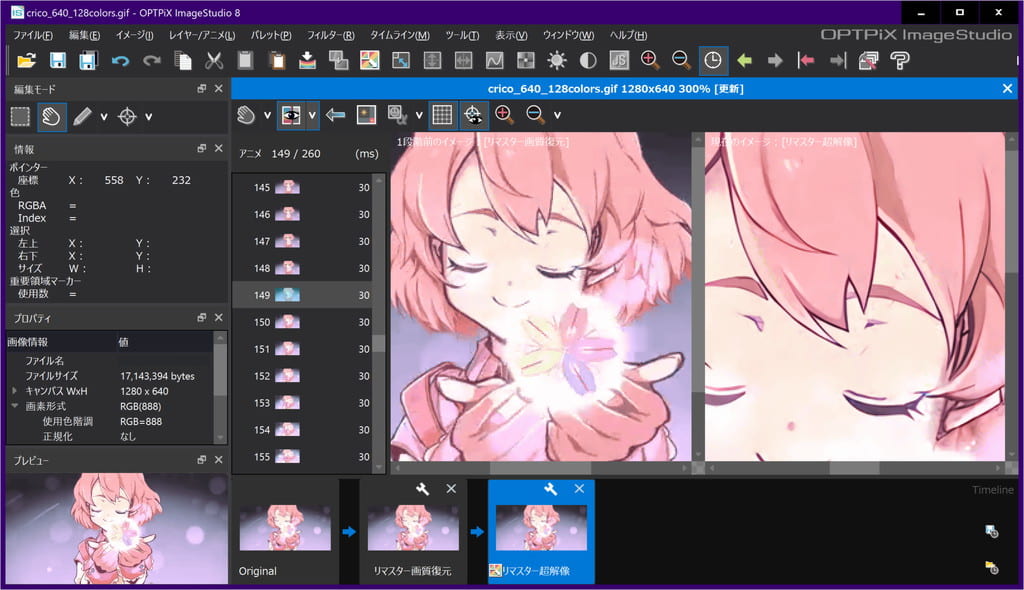Jump to first step red arrow icon
The width and height of the screenshot is (1024, 590).
806,61
